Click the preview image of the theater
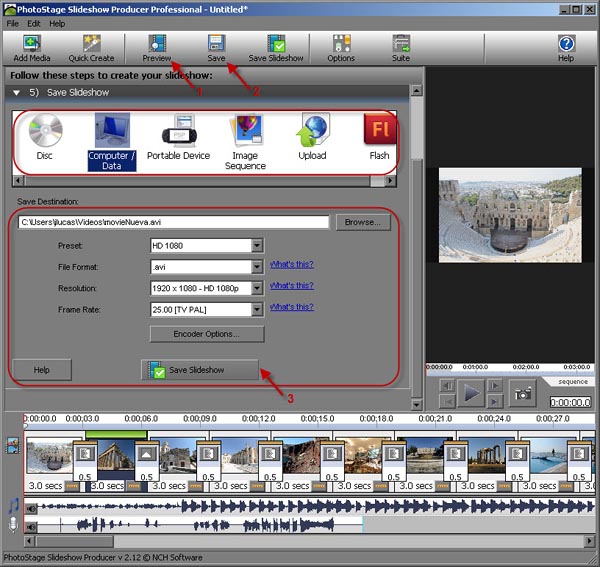 (510, 215)
